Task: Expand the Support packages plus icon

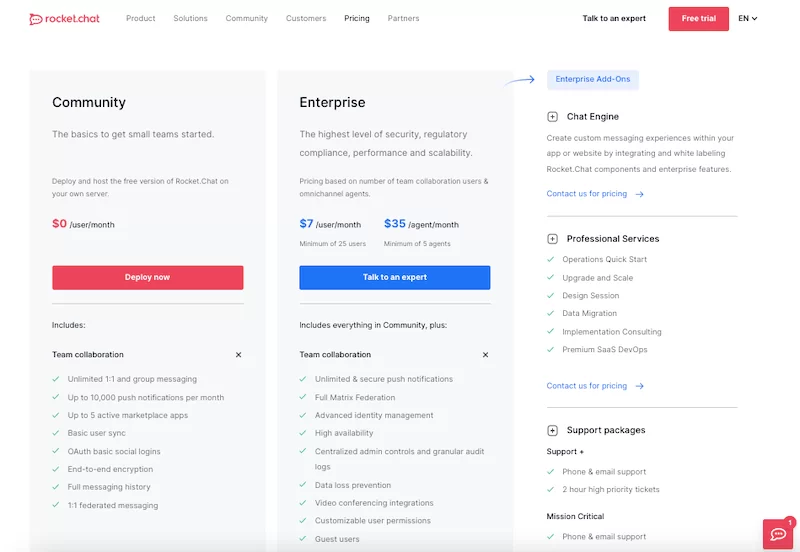Action: [x=552, y=431]
